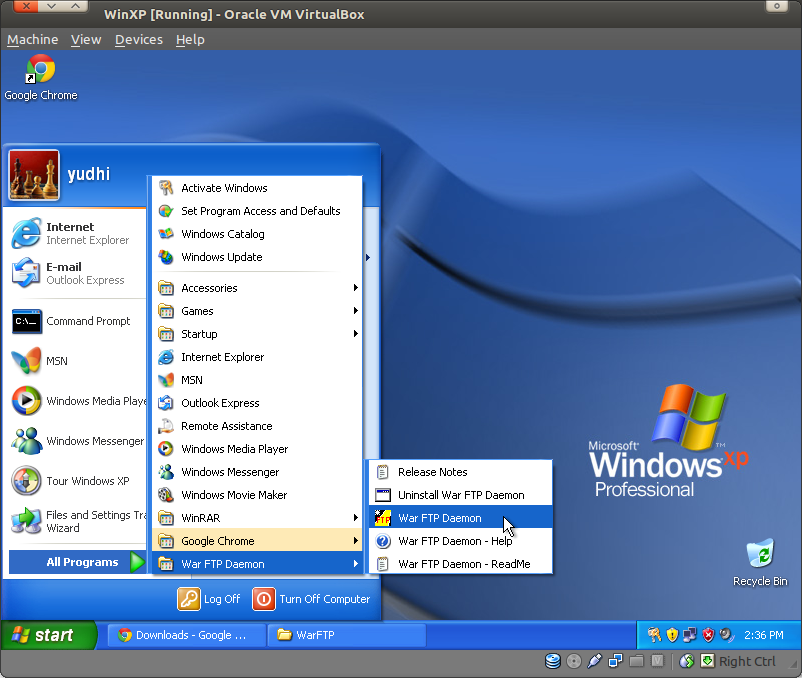
Task: Expand the Accessories submenu
Action: click(x=257, y=288)
